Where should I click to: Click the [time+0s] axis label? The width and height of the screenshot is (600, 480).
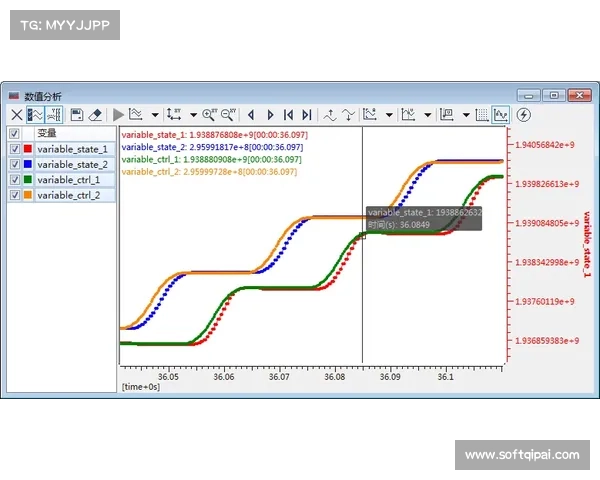tap(141, 387)
